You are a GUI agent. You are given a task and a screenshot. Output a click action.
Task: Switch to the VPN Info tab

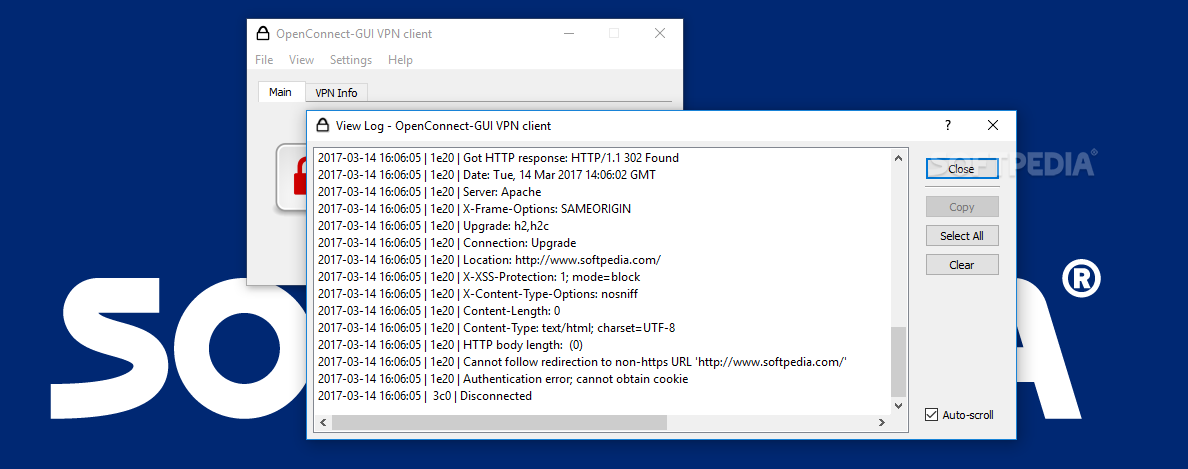coord(336,93)
